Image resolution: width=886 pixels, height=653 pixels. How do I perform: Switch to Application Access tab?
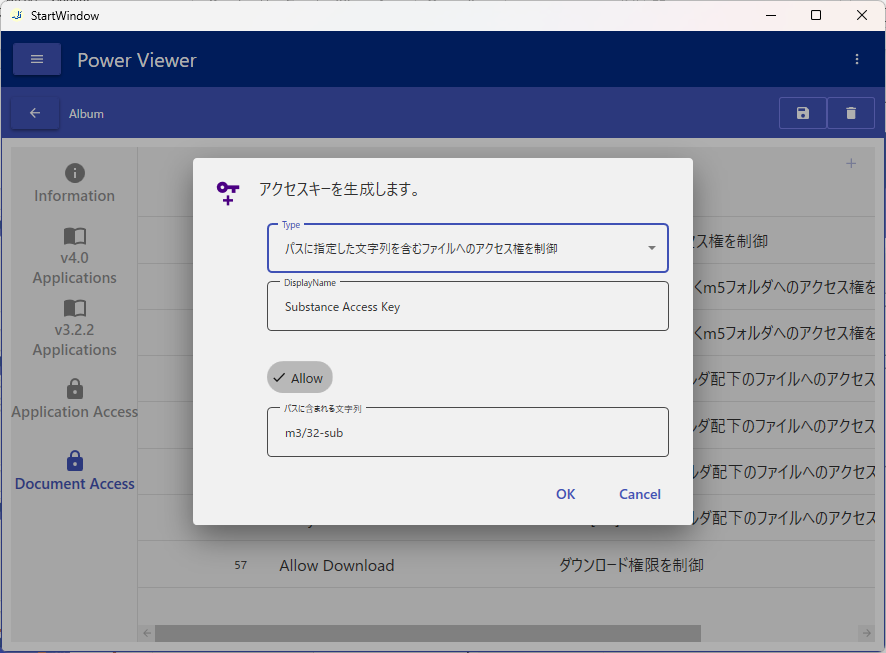coord(75,399)
